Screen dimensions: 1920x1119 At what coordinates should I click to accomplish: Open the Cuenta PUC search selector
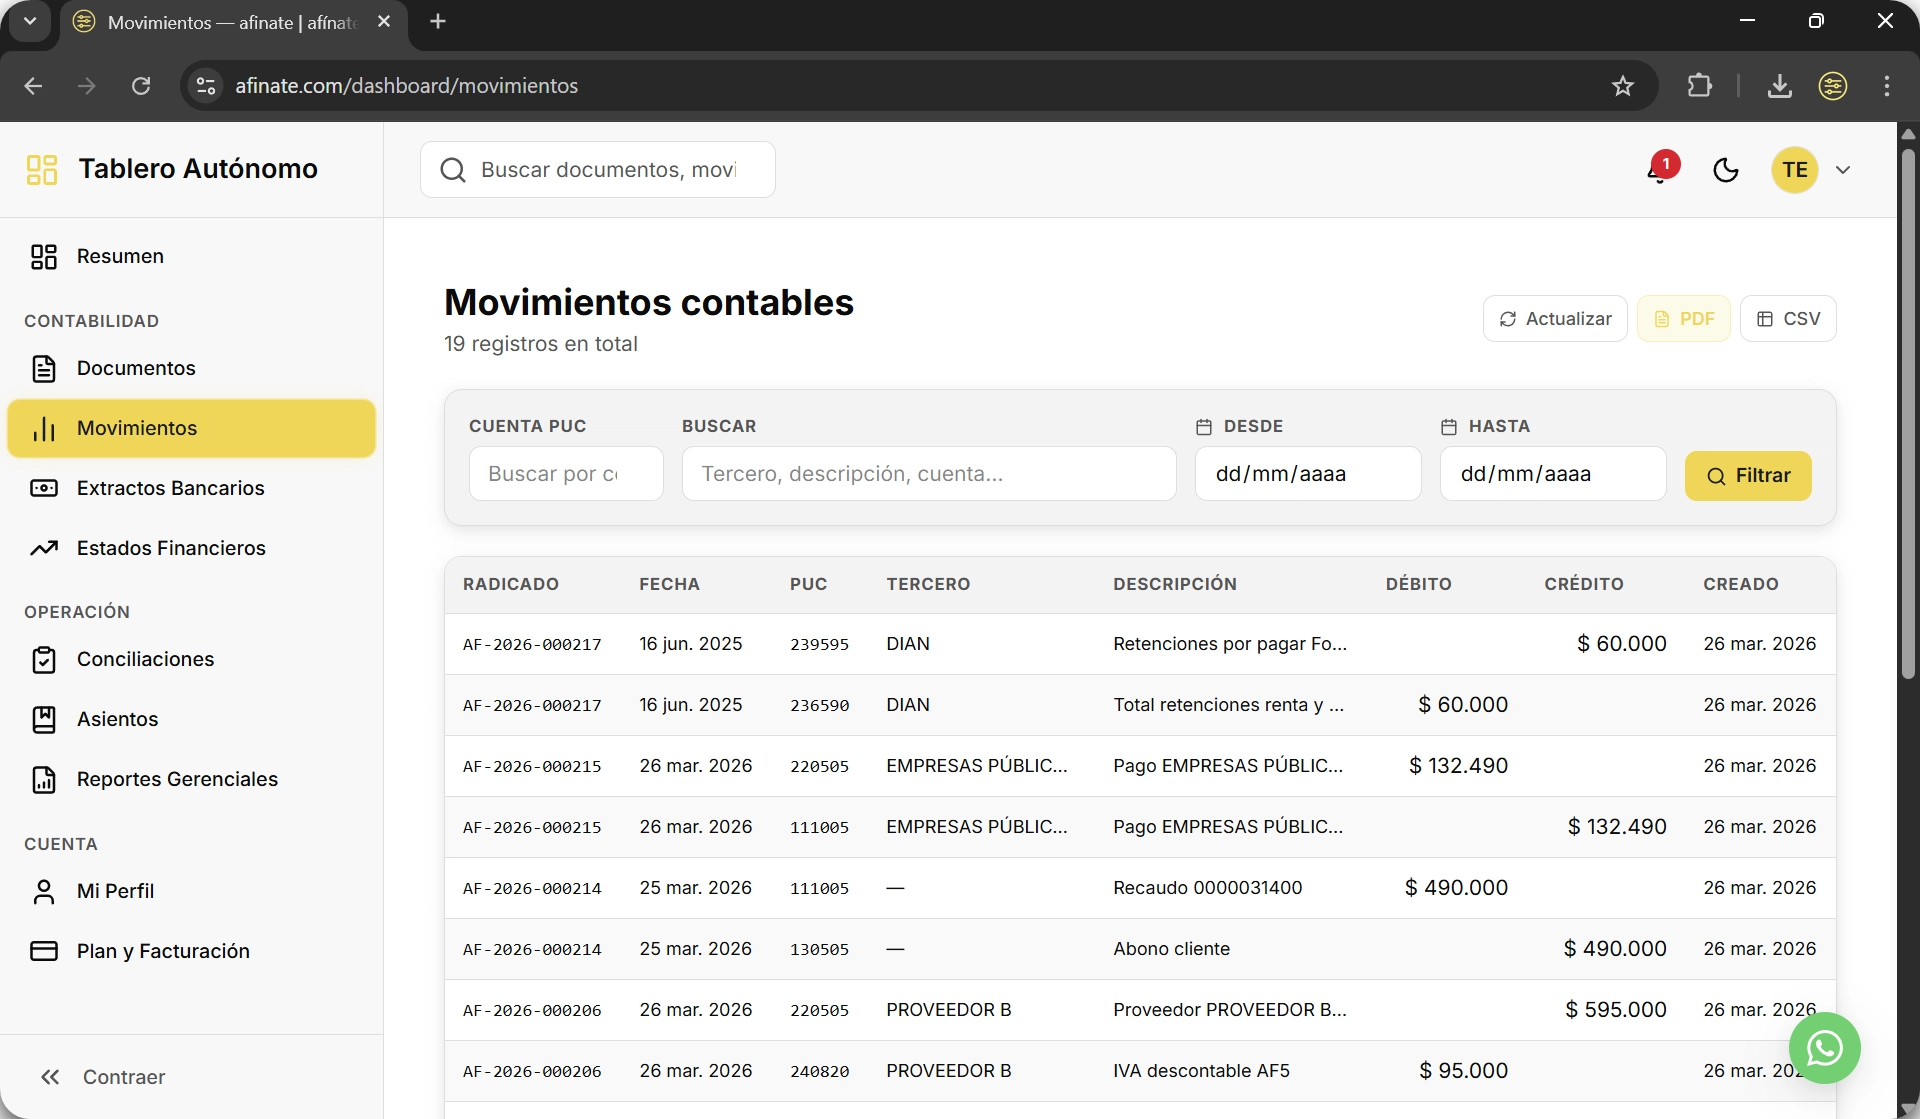pos(565,474)
